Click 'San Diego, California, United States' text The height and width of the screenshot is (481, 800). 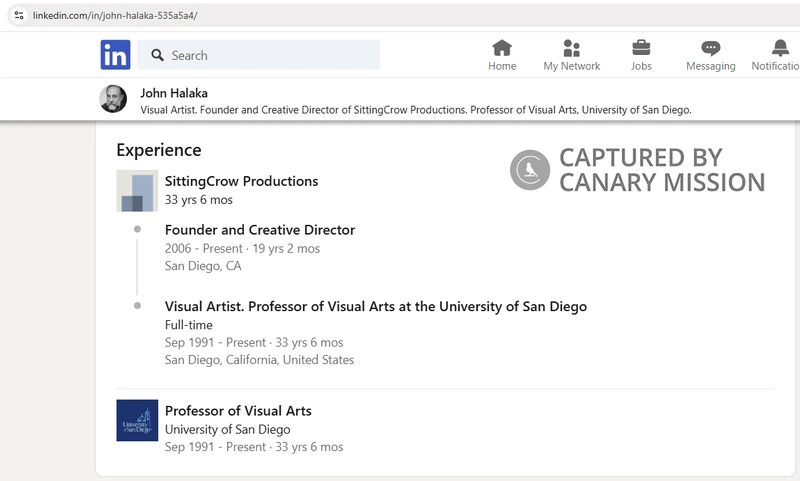tap(259, 360)
